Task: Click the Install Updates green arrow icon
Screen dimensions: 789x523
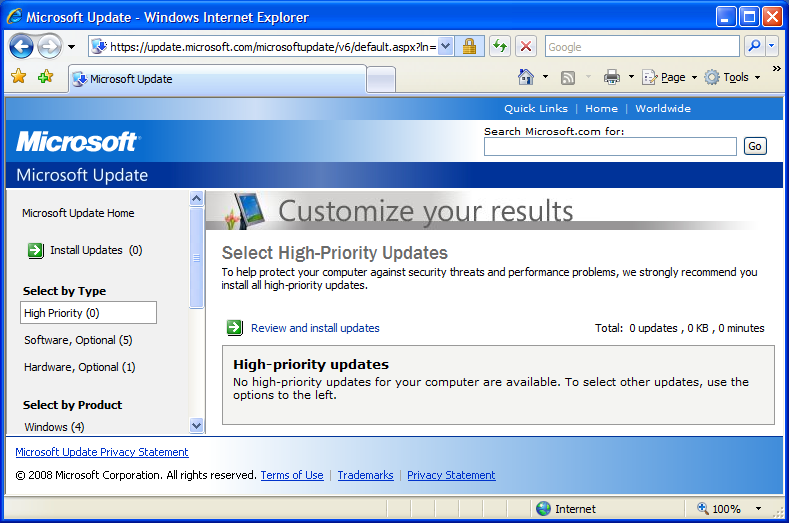Action: tap(35, 250)
